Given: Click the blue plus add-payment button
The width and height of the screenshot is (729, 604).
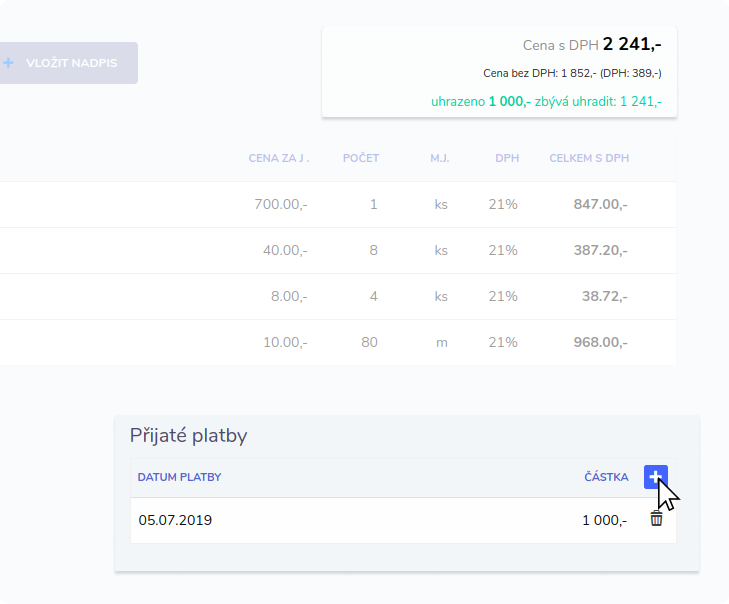Looking at the screenshot, I should pyautogui.click(x=656, y=477).
